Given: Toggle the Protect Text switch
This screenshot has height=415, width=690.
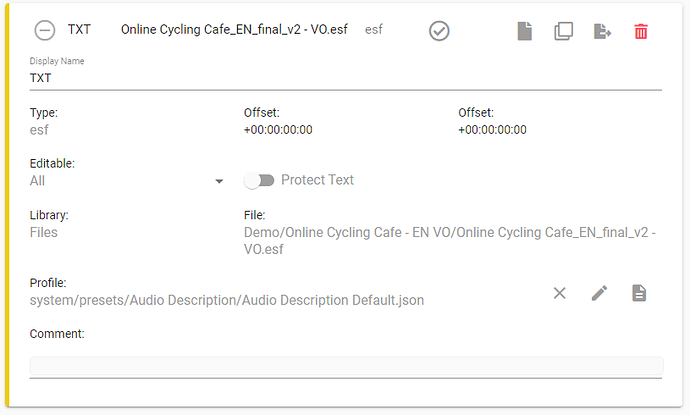Looking at the screenshot, I should (x=259, y=180).
